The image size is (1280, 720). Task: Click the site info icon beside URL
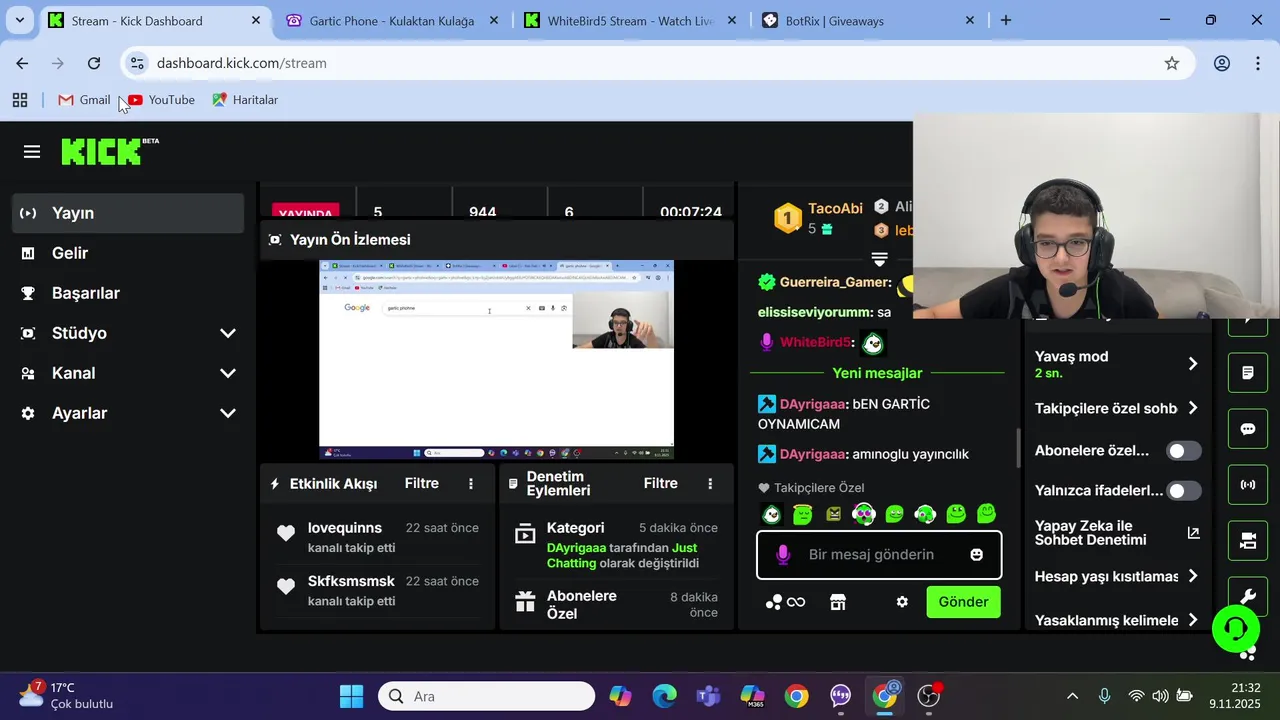138,63
